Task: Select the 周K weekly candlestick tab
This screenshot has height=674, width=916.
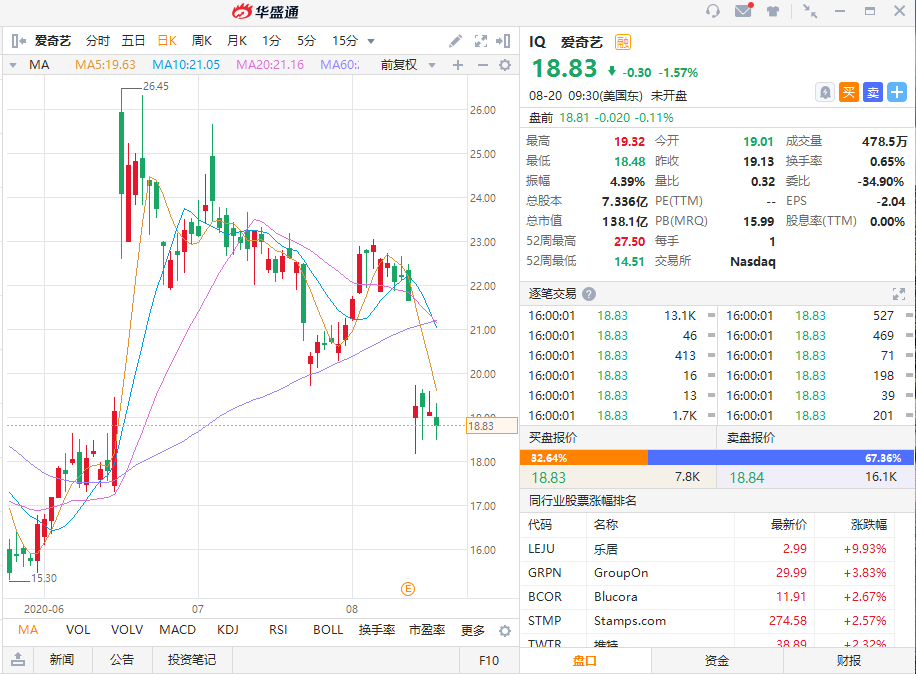Action: [x=202, y=41]
